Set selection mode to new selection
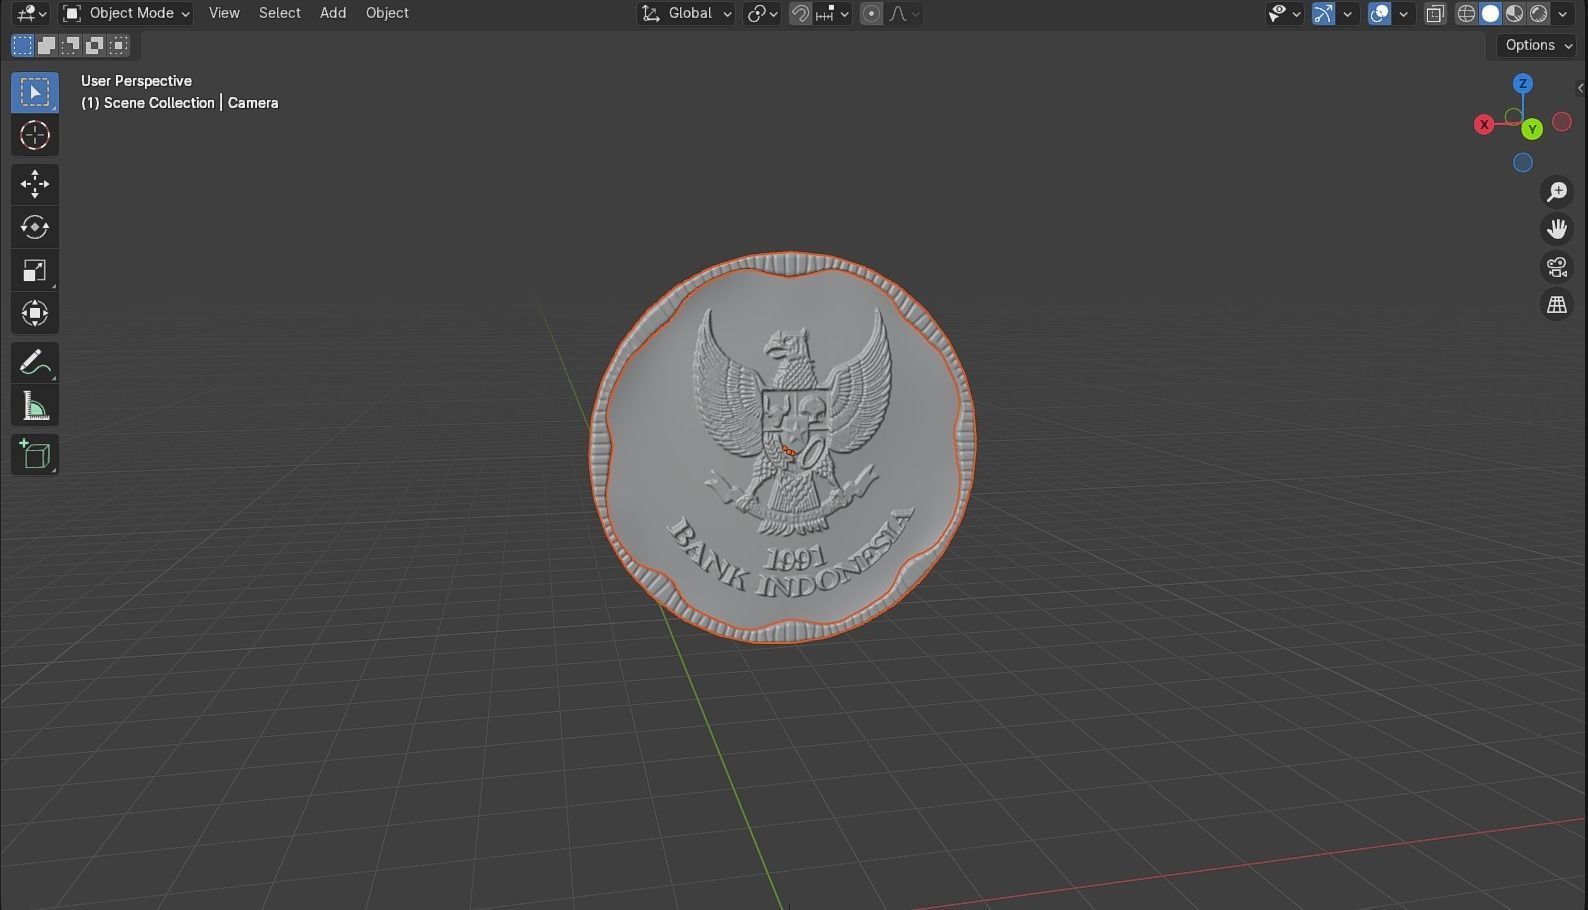 coord(22,45)
